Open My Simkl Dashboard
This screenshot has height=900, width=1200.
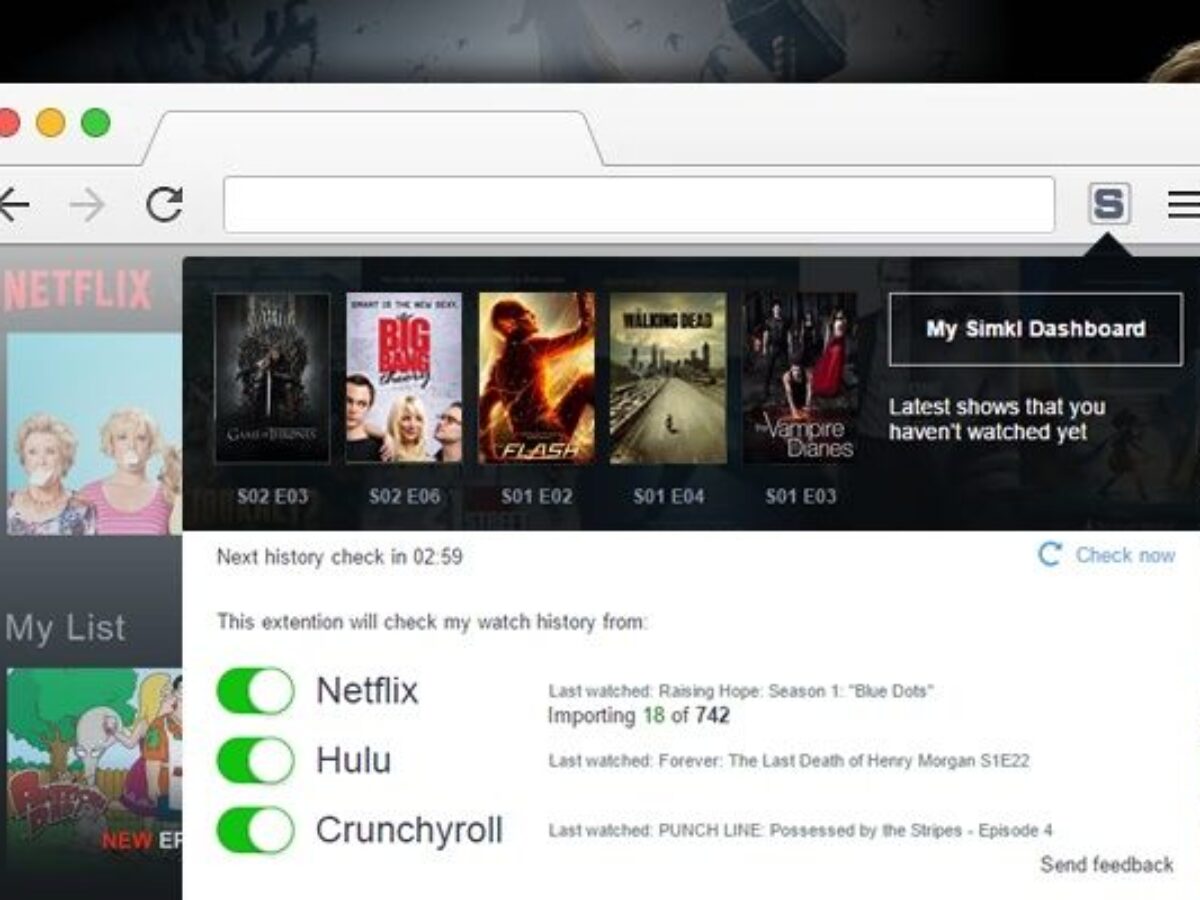[1035, 329]
